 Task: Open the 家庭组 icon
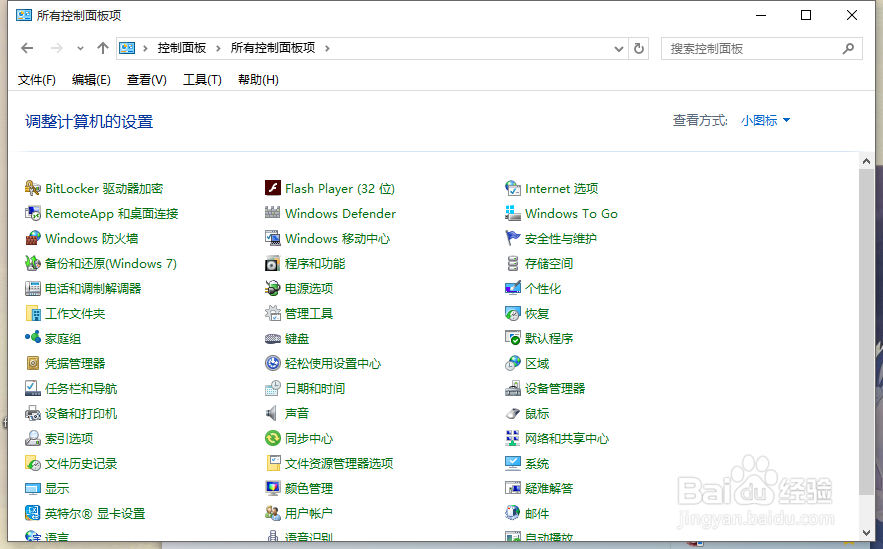pyautogui.click(x=33, y=338)
